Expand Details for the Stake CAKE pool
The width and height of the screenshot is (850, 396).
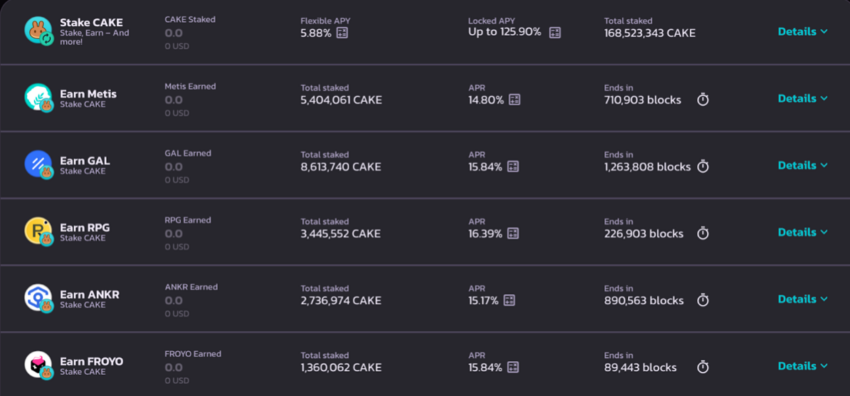click(803, 31)
